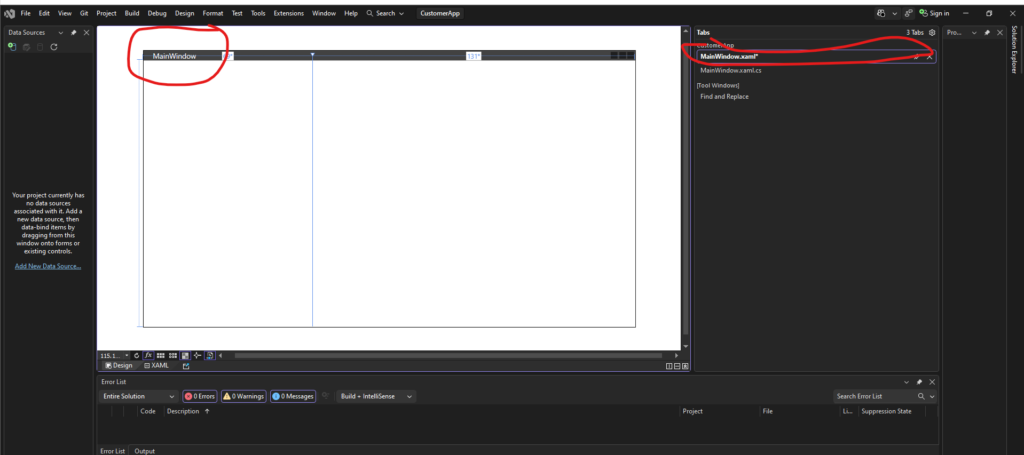Open the Format menu
Viewport: 1024px width, 455px height.
click(x=213, y=13)
